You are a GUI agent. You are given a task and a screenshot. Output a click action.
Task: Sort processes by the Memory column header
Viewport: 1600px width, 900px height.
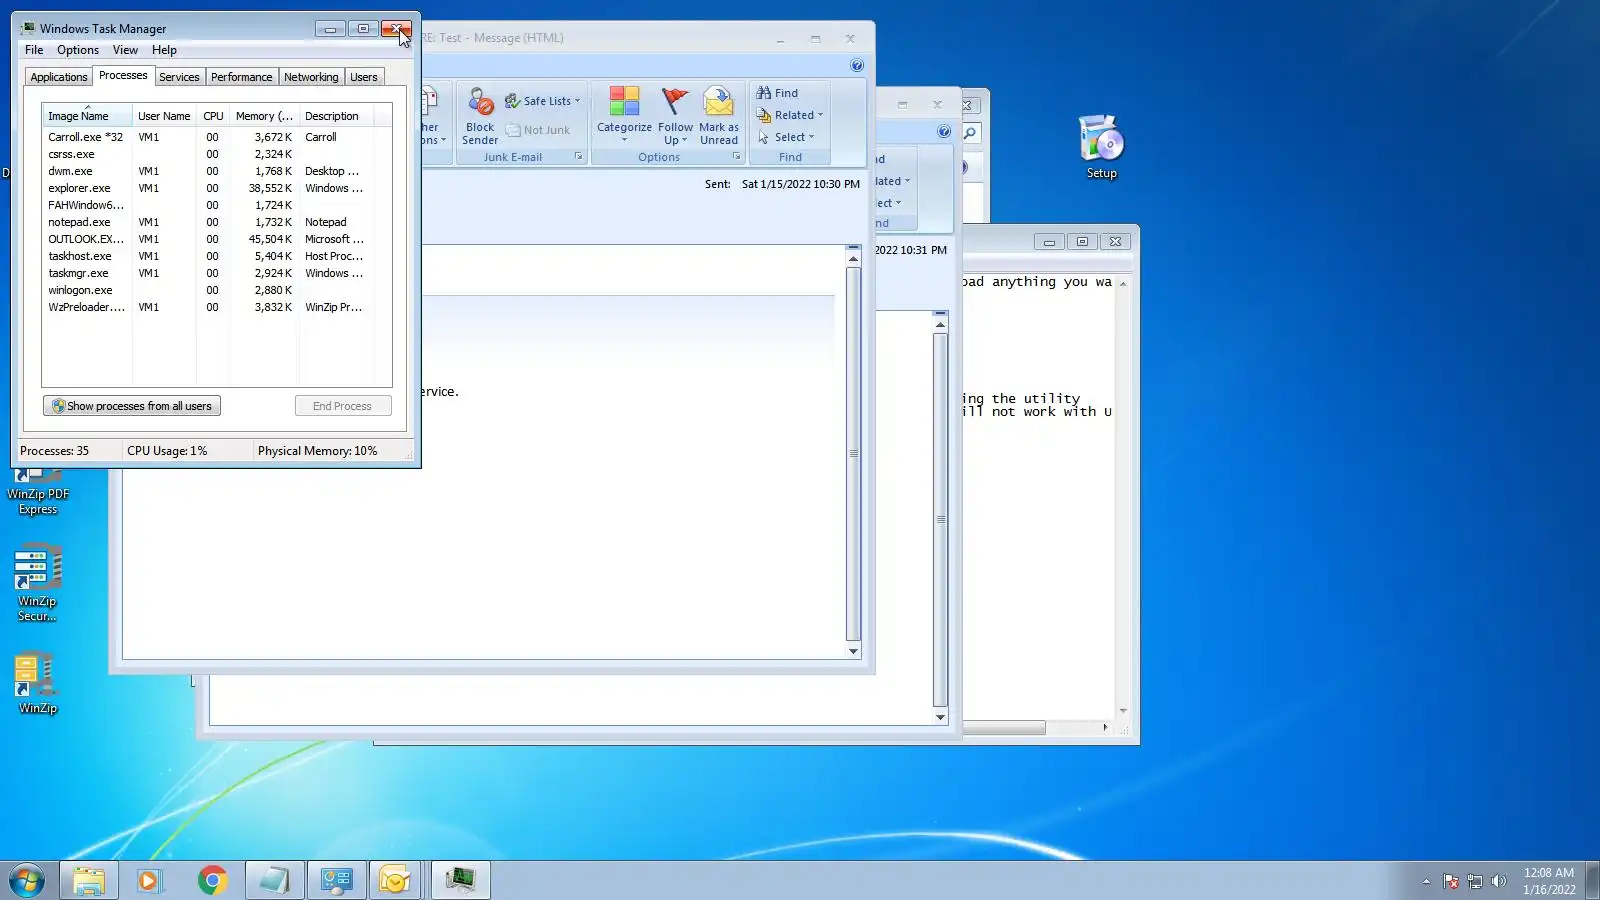pos(264,116)
